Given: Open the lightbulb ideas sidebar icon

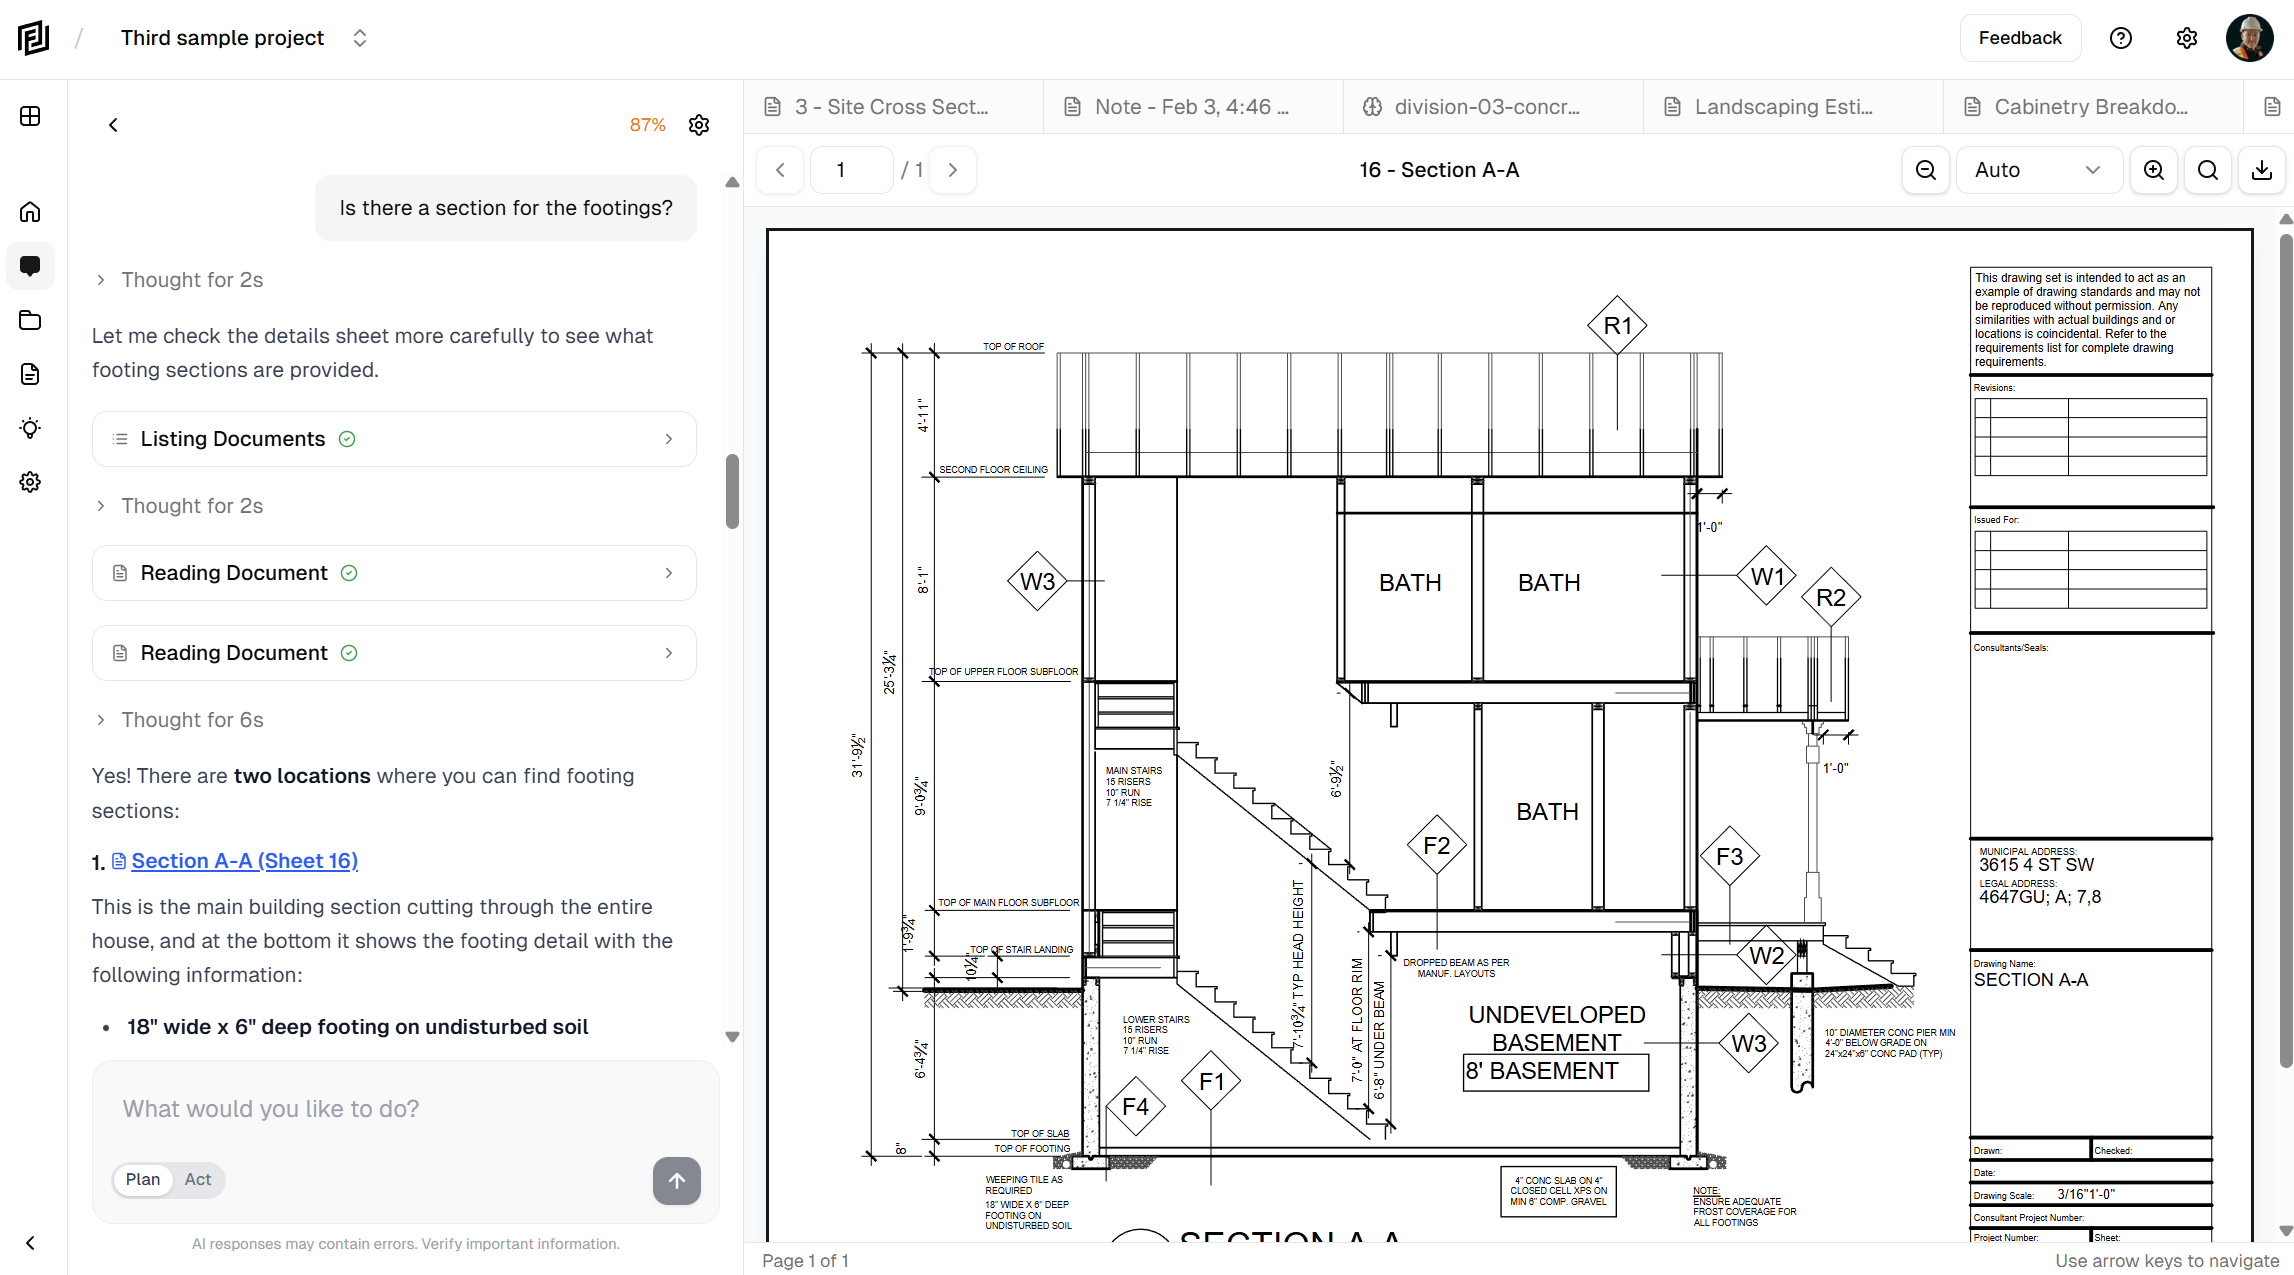Looking at the screenshot, I should [x=30, y=428].
